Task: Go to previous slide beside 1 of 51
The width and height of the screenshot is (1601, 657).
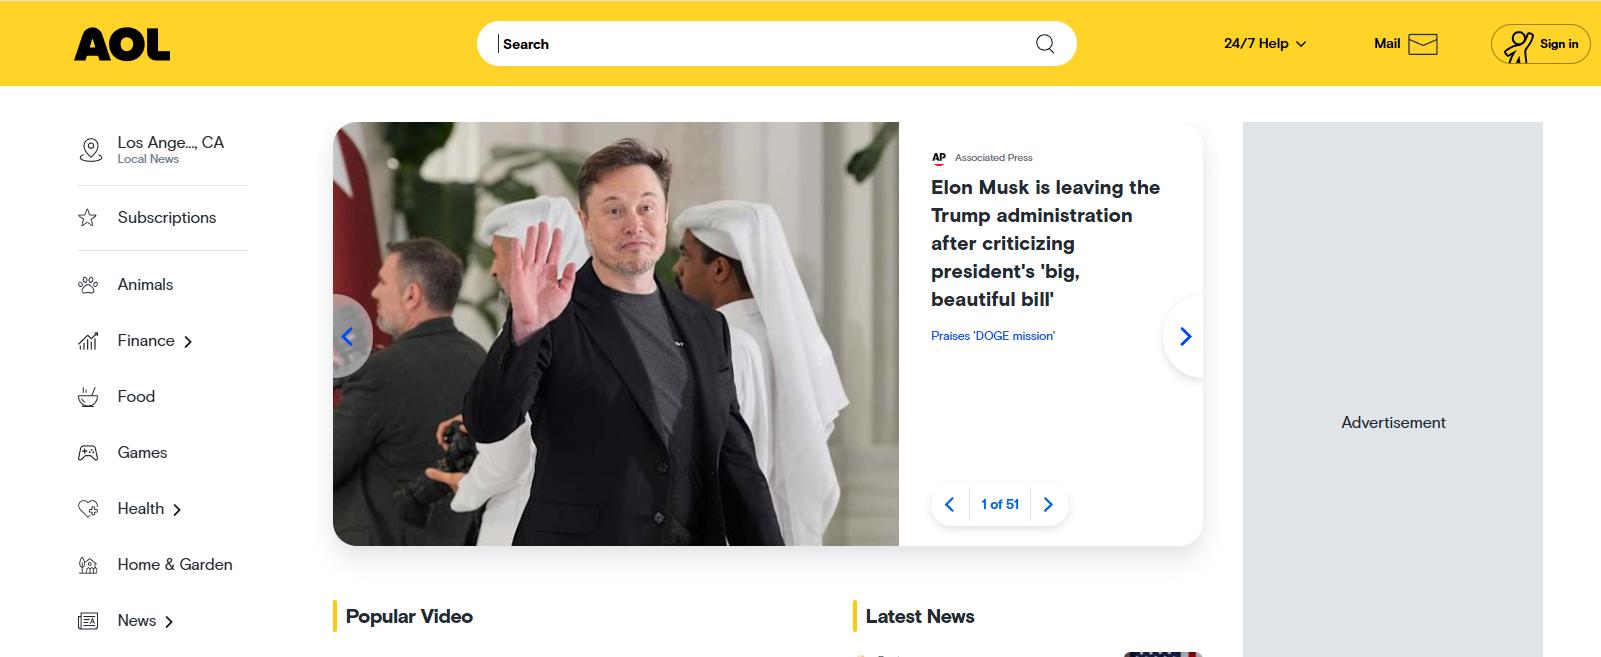Action: 950,505
